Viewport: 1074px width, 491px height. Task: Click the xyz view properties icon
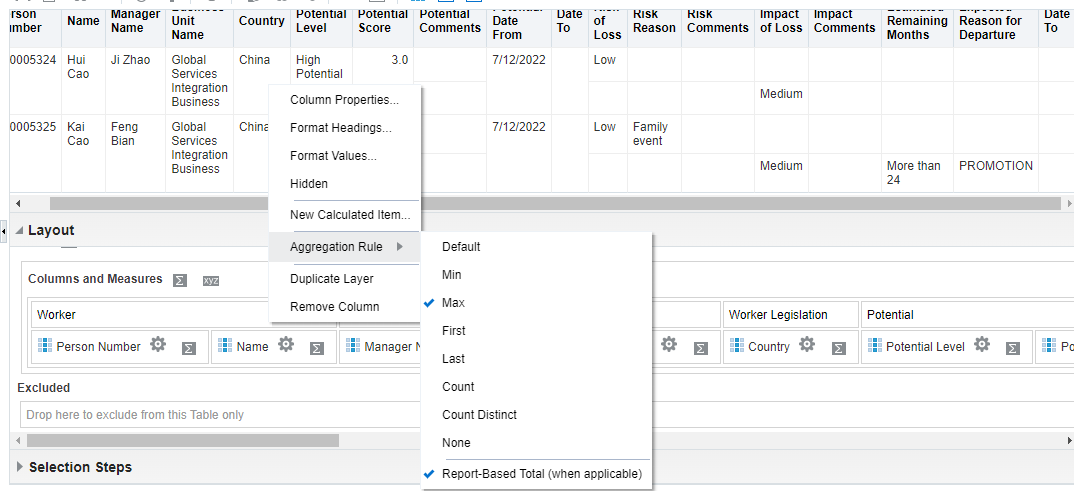coord(211,280)
